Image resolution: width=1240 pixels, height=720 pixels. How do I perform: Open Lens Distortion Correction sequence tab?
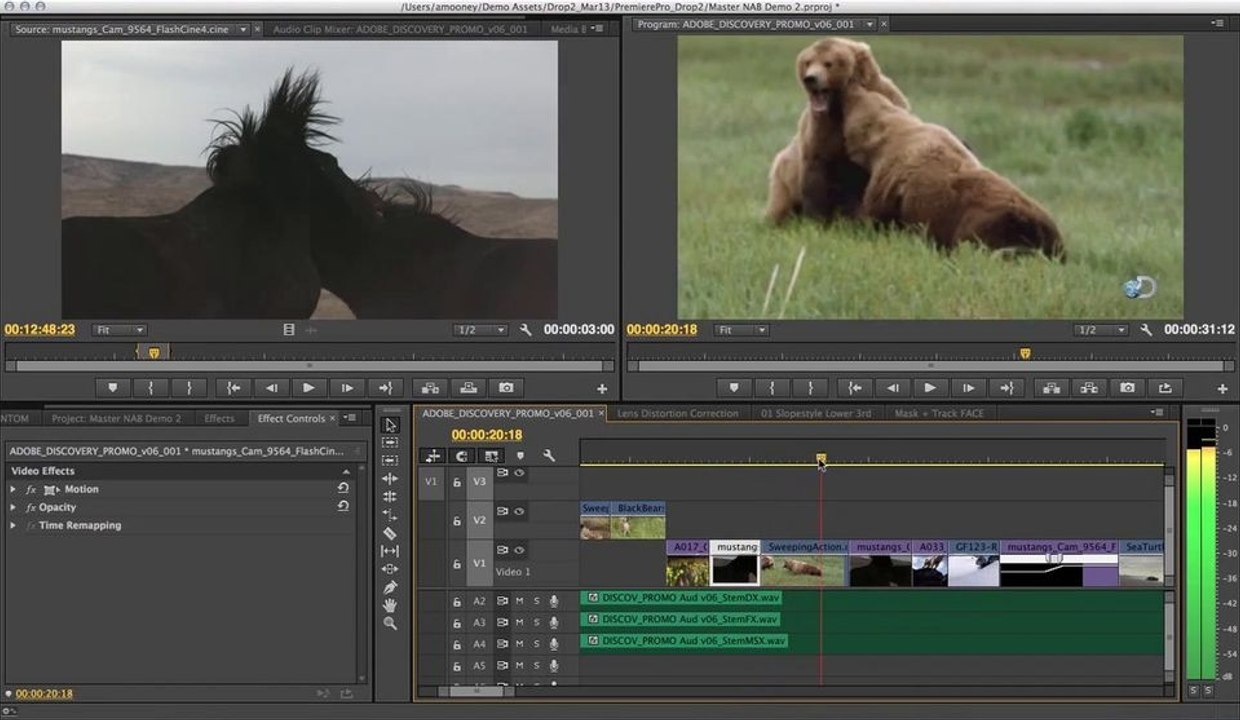coord(678,413)
